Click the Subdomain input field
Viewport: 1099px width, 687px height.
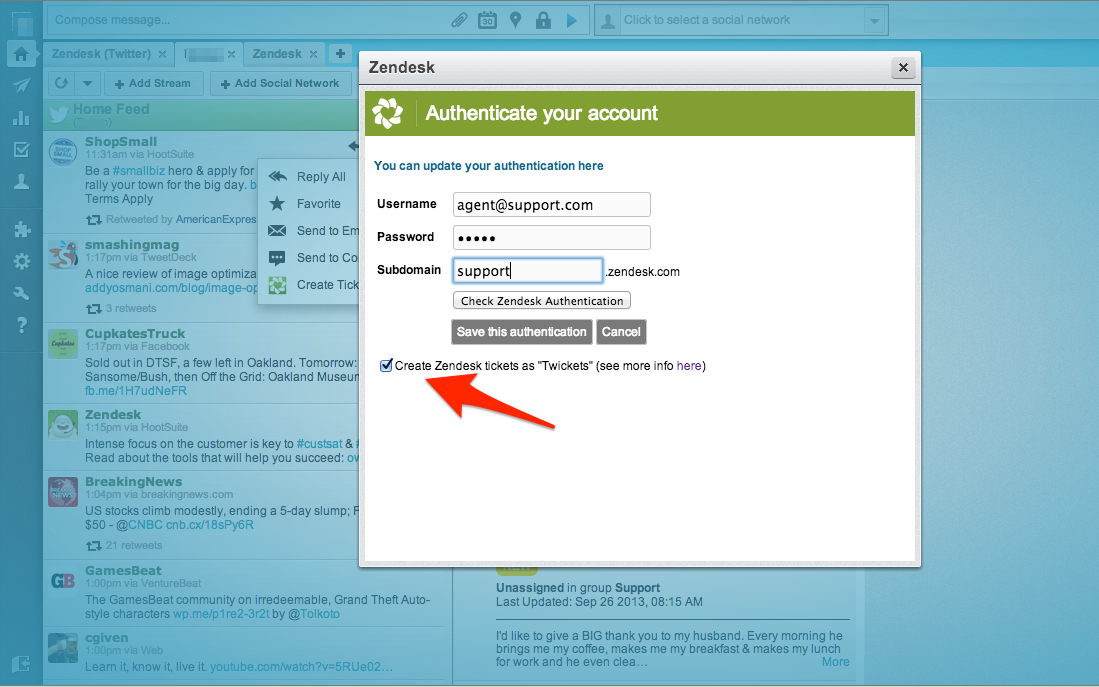click(x=528, y=271)
